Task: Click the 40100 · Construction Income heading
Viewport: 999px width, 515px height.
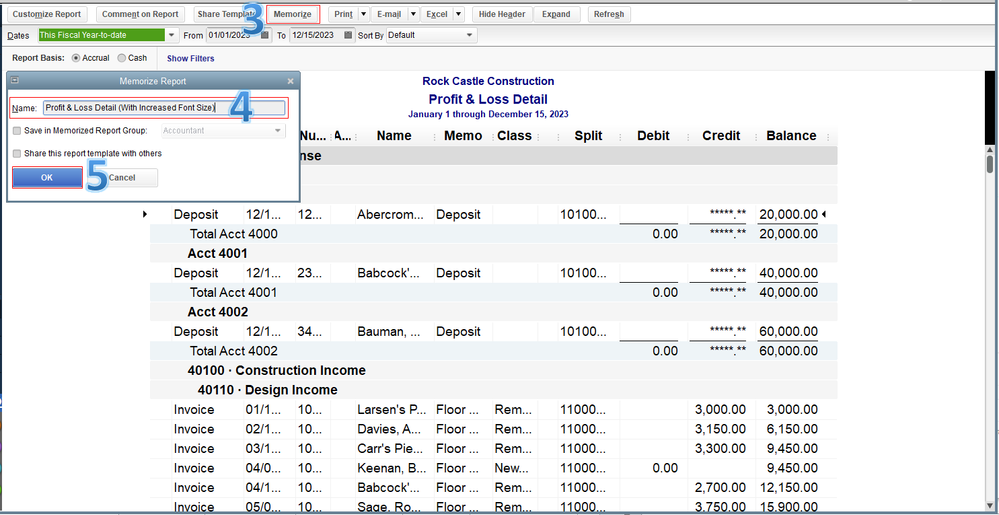Action: click(x=277, y=371)
